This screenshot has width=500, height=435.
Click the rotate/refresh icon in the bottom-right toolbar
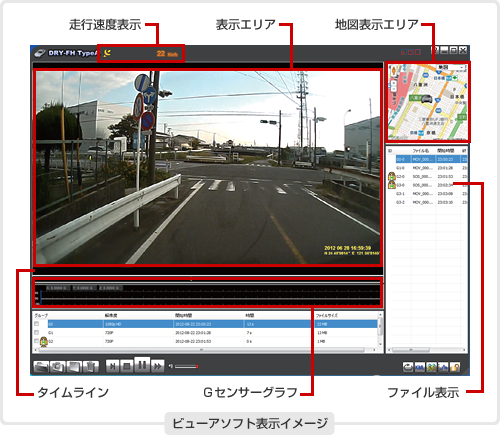click(x=408, y=367)
